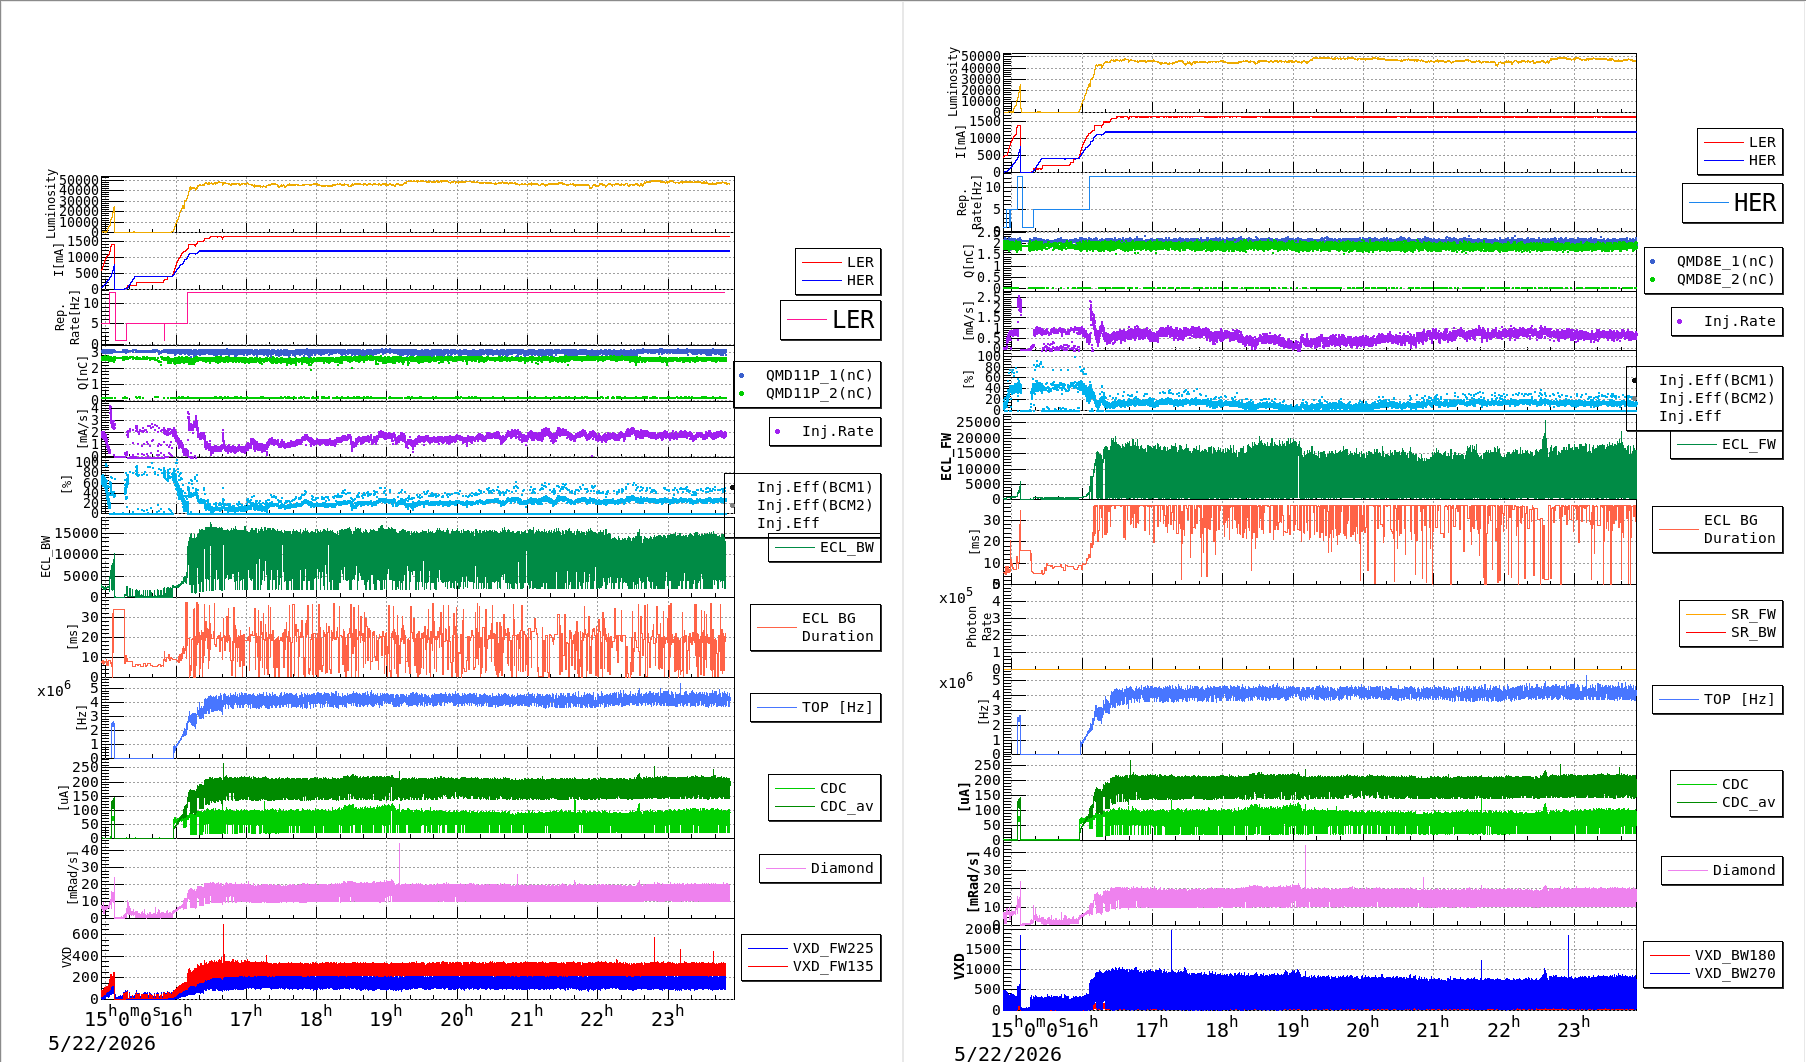
Task: Select the 'VXD_BW270' legend entry
Action: pos(1713,973)
